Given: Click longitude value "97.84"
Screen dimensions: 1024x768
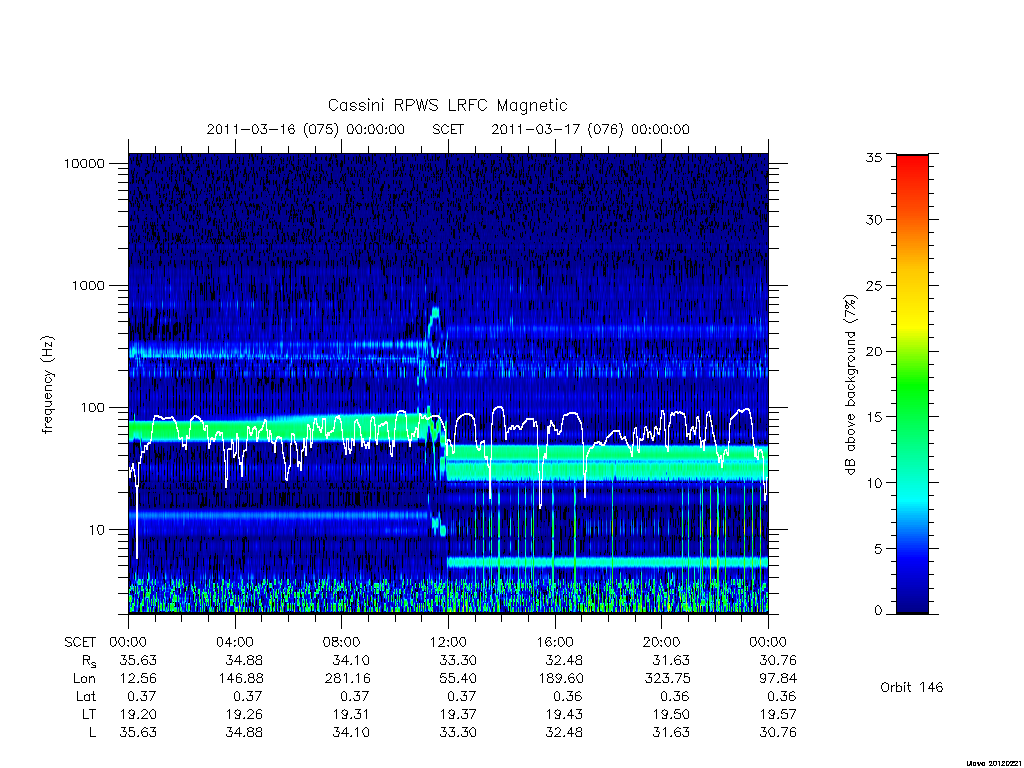Looking at the screenshot, I should [778, 679].
